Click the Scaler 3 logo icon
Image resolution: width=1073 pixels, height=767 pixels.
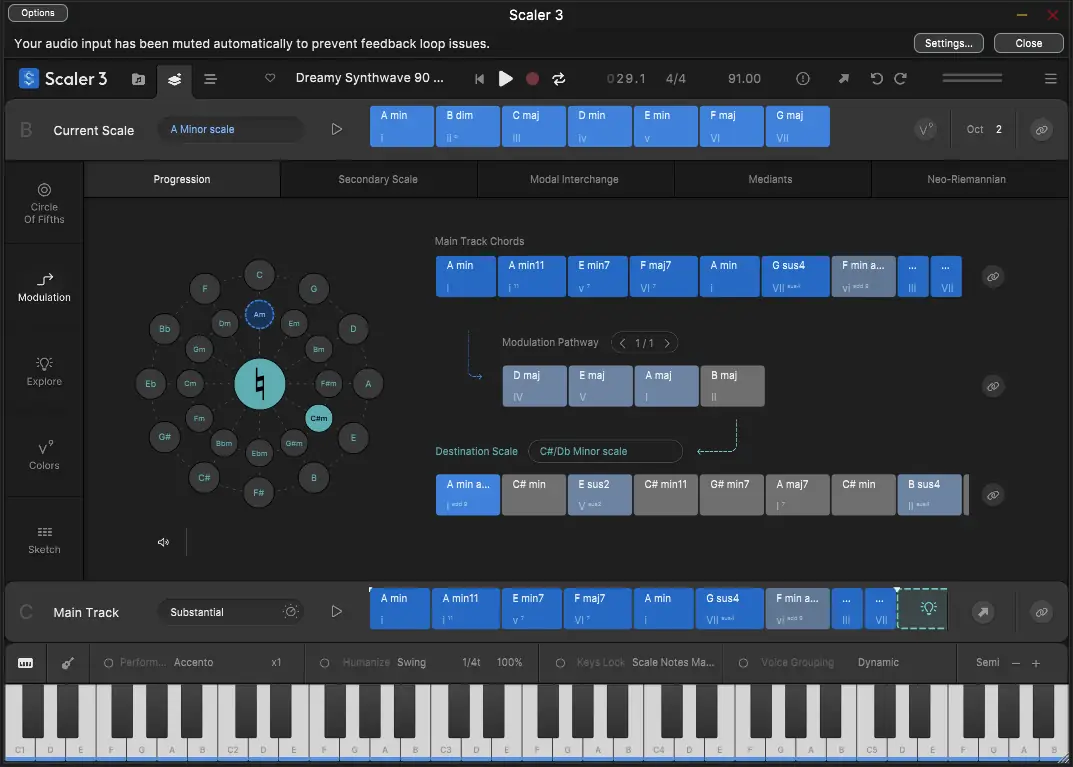[28, 79]
